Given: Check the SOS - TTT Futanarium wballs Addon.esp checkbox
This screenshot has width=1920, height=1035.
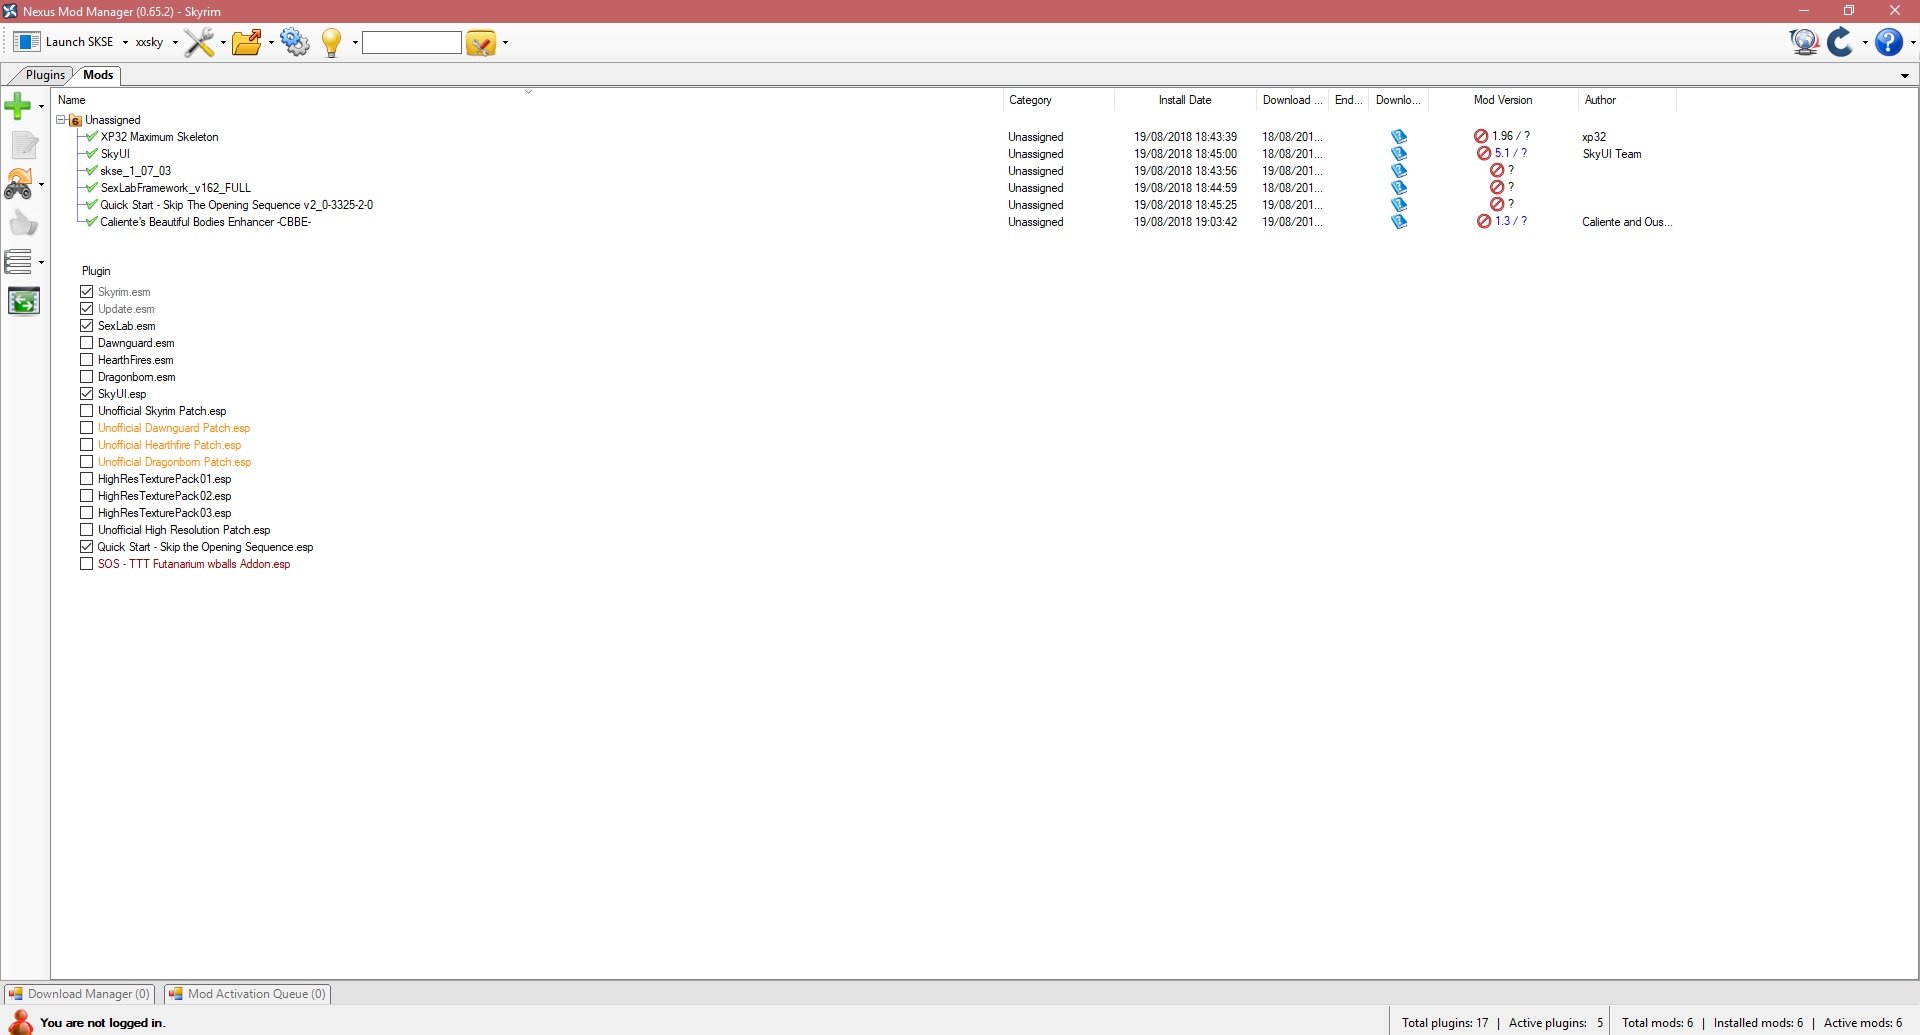Looking at the screenshot, I should pyautogui.click(x=87, y=564).
